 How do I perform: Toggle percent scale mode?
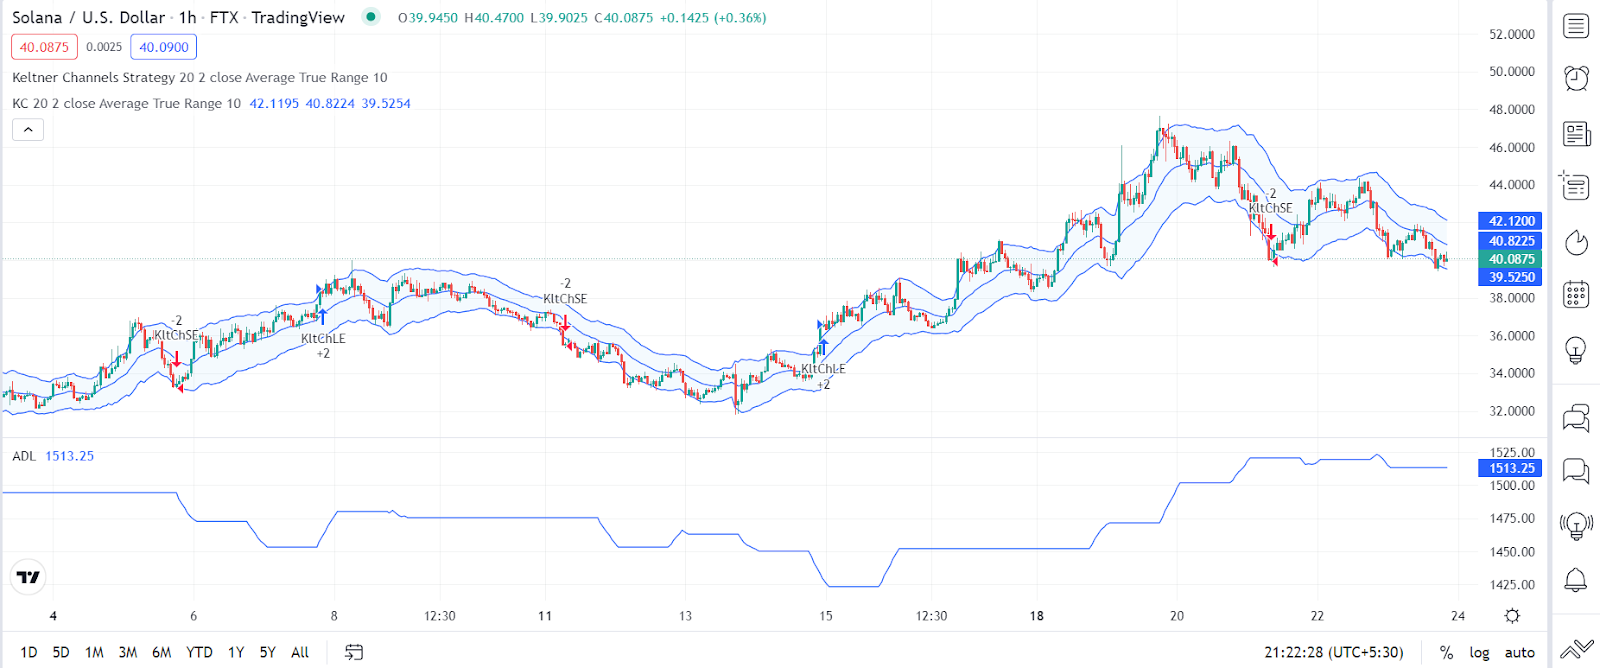tap(1446, 652)
